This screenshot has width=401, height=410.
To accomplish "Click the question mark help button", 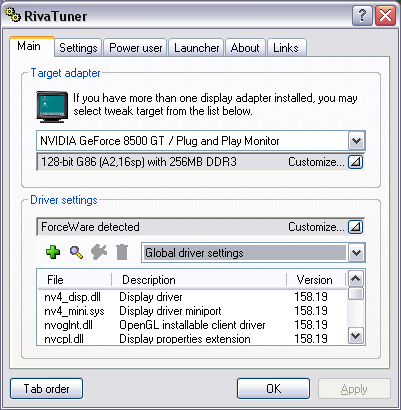I will (362, 15).
